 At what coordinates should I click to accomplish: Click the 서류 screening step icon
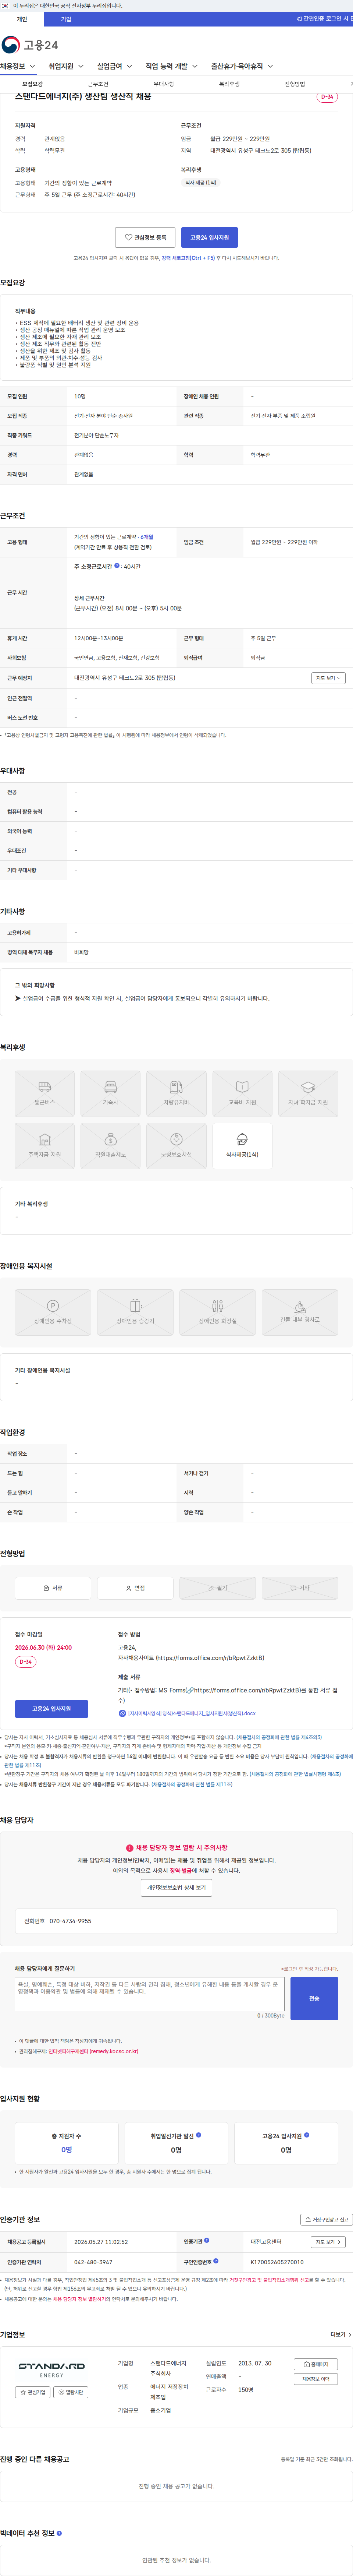(53, 1588)
